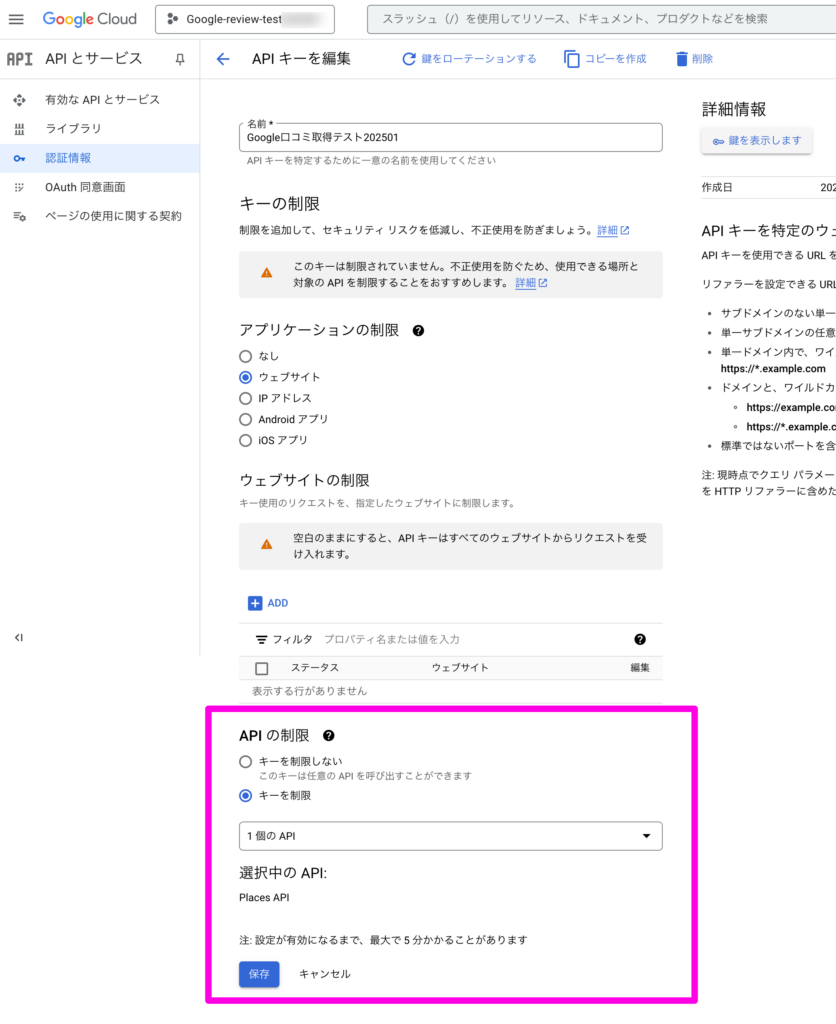Screen dimensions: 836x1024
Task: Click the Places API selected entry
Action: pos(265,897)
